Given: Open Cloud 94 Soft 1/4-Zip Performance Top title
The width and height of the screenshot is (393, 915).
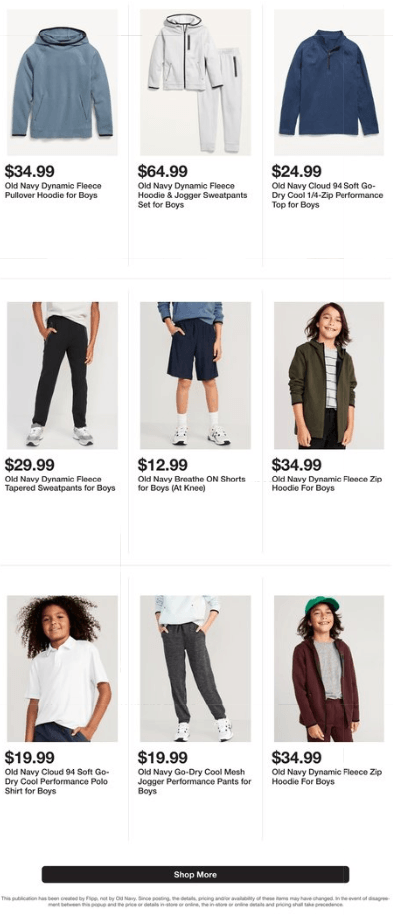Looking at the screenshot, I should pos(327,195).
